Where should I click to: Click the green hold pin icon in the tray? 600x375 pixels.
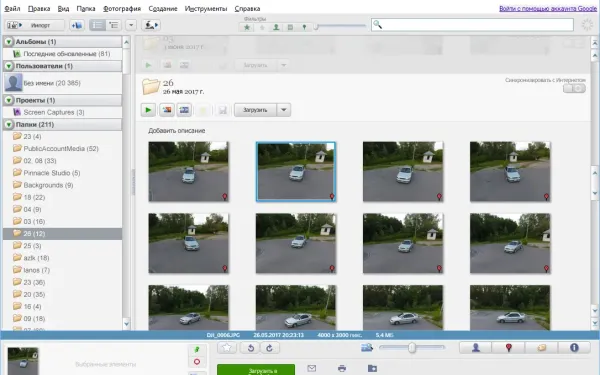[x=197, y=350]
